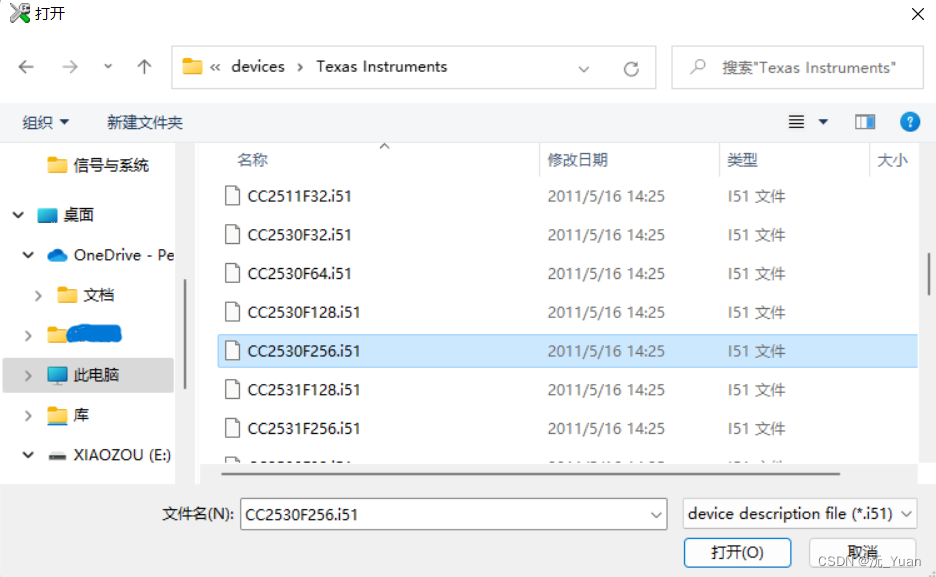
Task: Go up to the parent folder
Action: [x=144, y=67]
